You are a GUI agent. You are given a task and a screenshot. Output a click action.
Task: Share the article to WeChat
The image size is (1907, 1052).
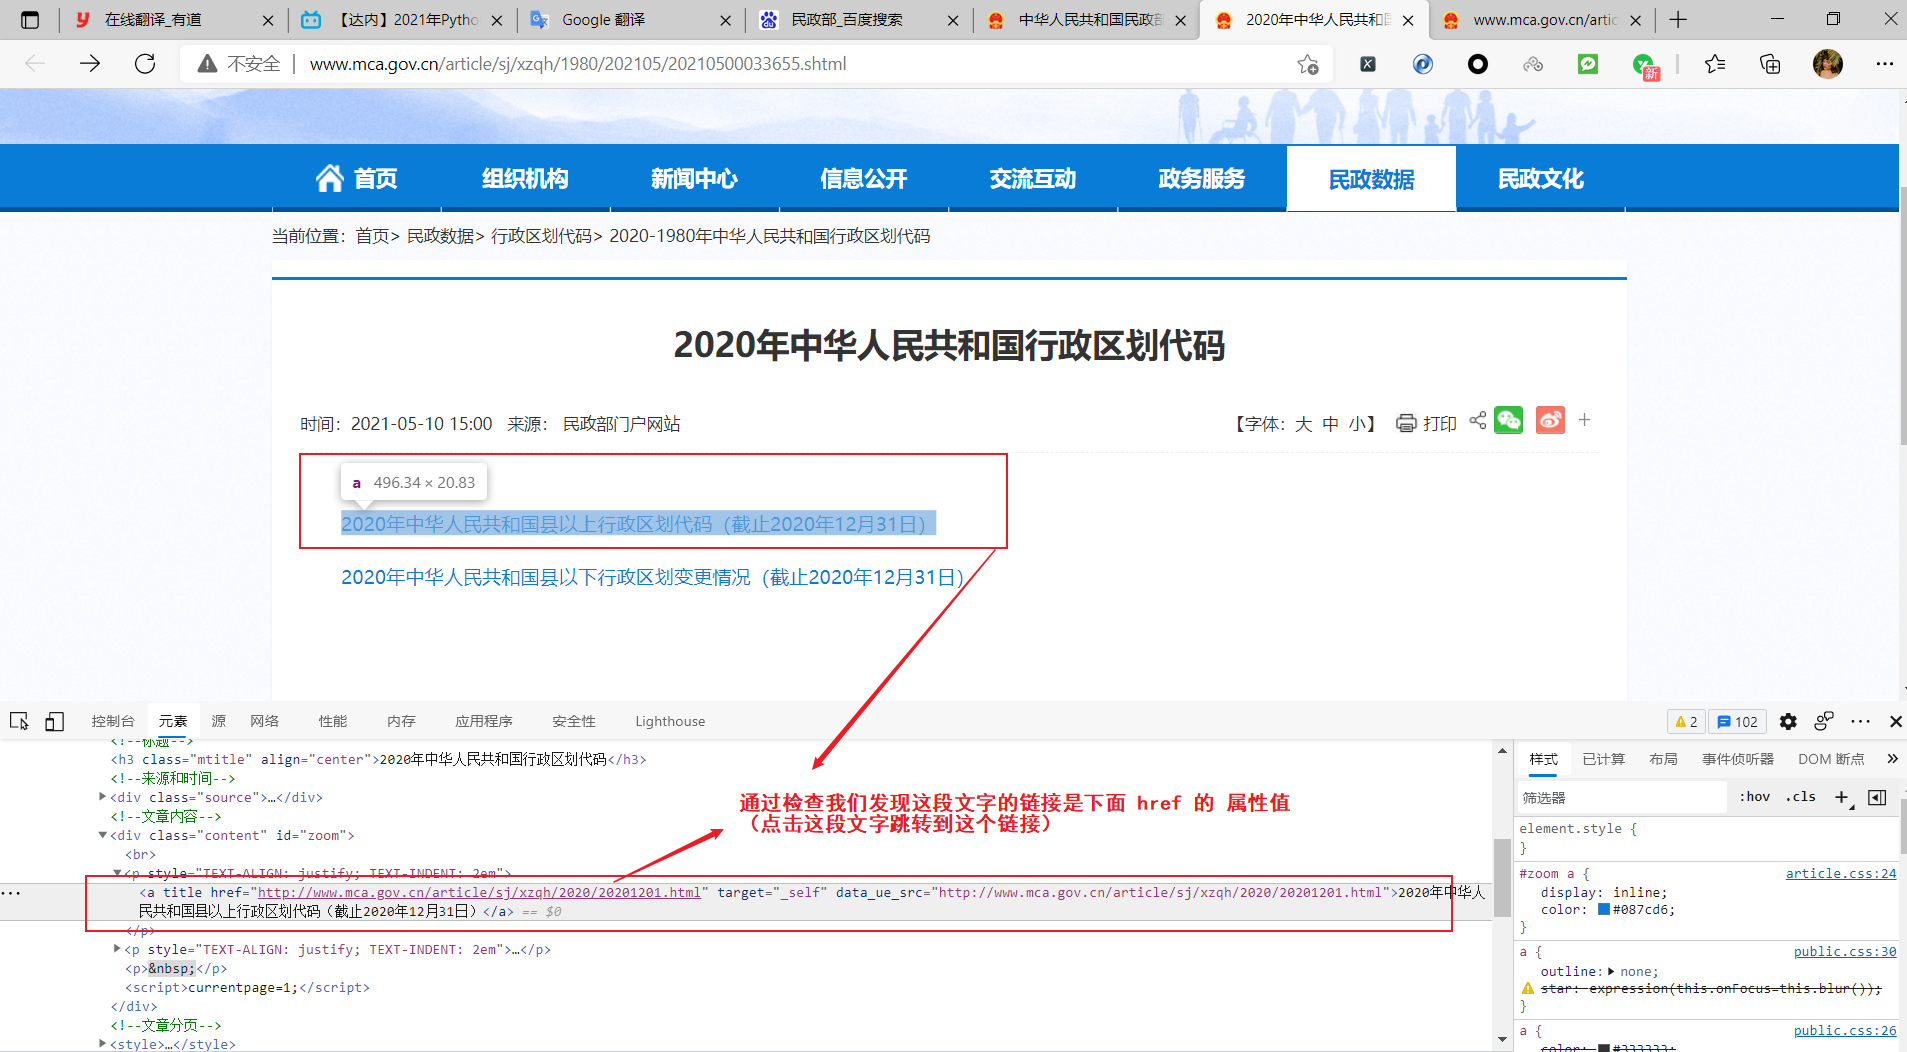[x=1509, y=420]
